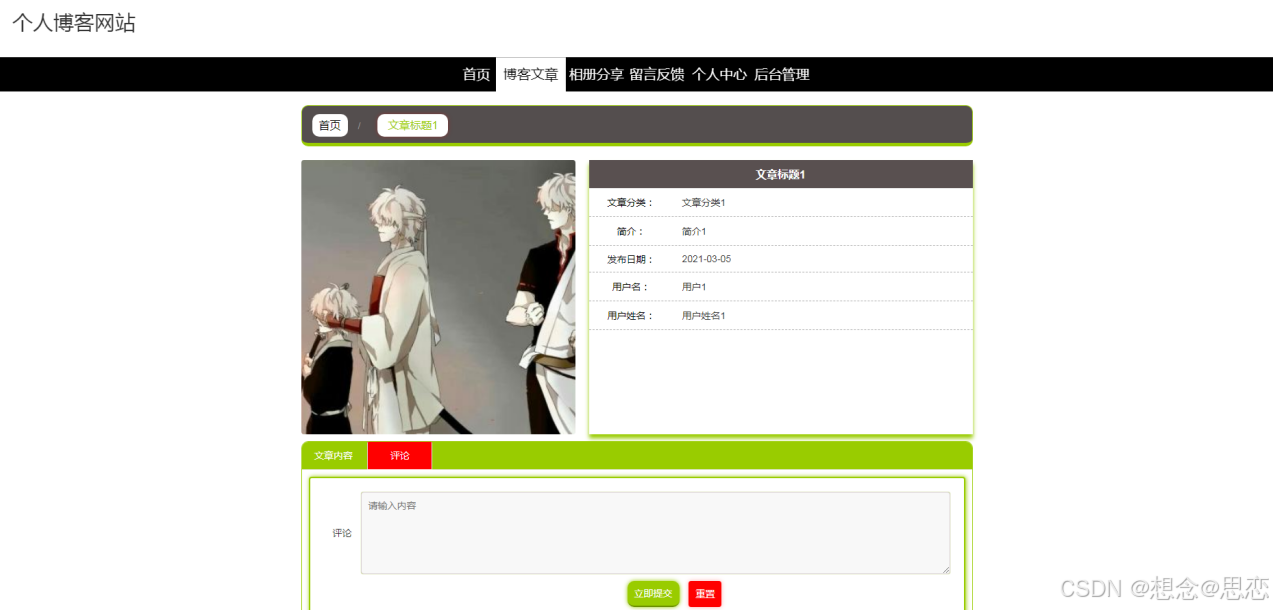1273x610 pixels.
Task: Submit the comment with 立即提交
Action: (654, 594)
